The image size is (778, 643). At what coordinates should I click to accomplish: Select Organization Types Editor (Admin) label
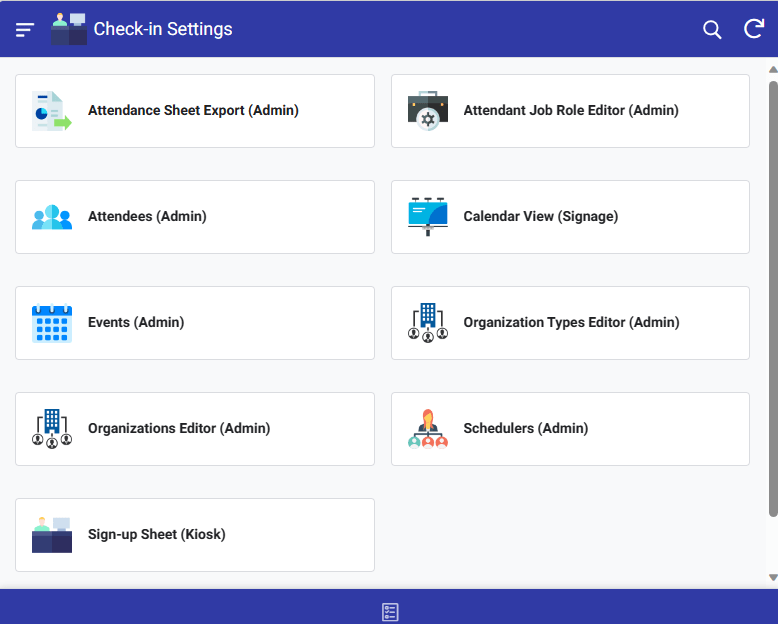point(571,323)
